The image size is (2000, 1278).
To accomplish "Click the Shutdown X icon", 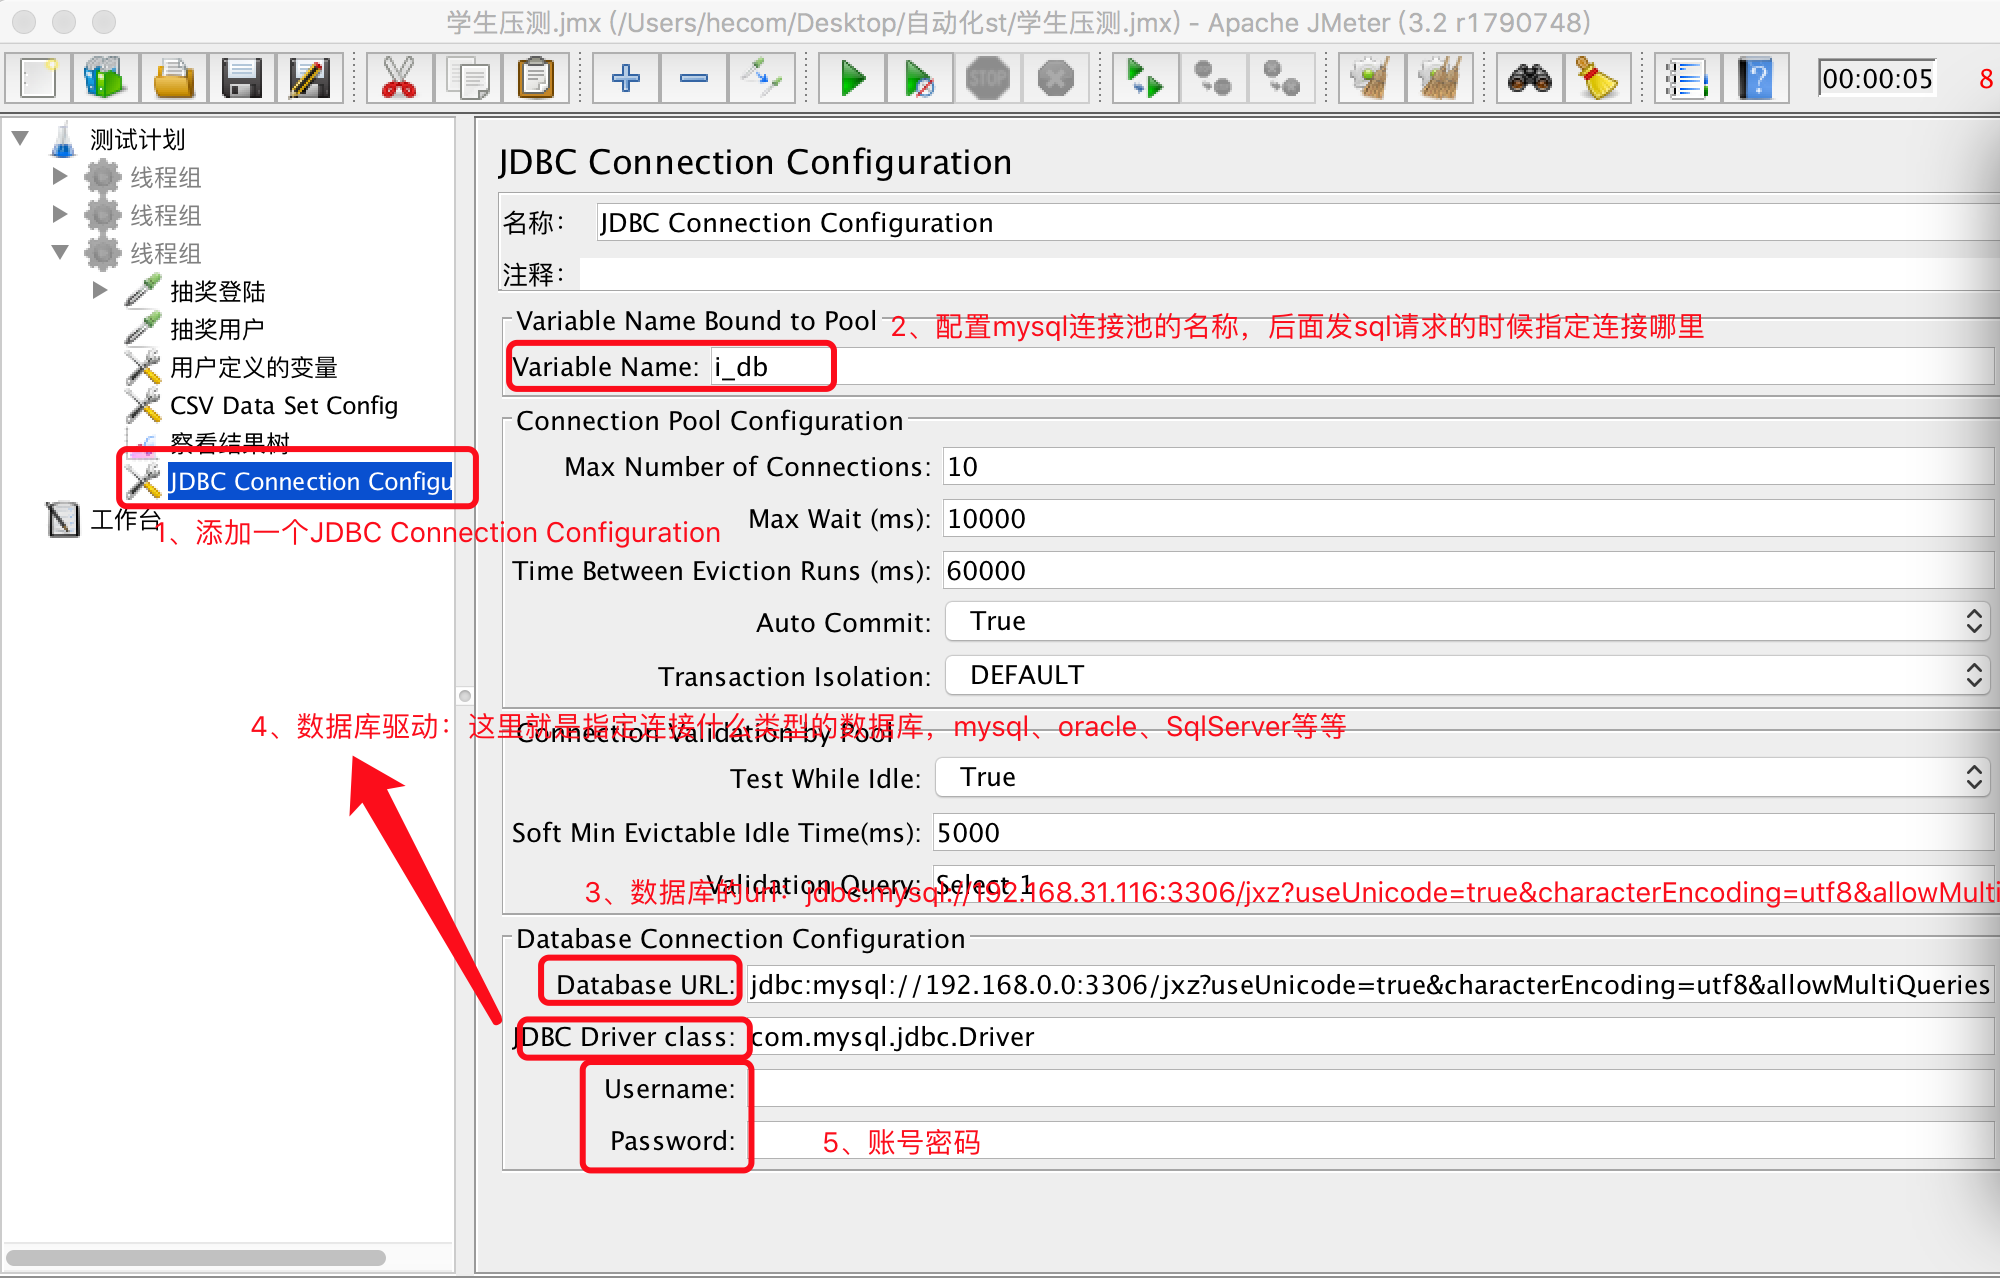I will (1056, 78).
